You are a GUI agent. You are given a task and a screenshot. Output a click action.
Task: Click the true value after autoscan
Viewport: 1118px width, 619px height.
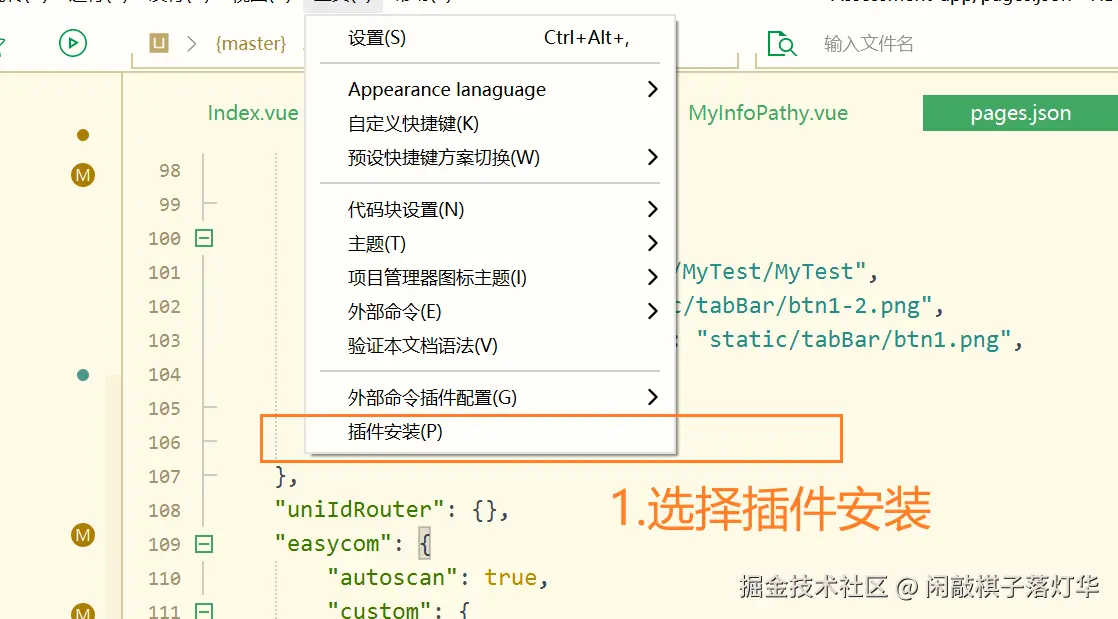click(511, 578)
